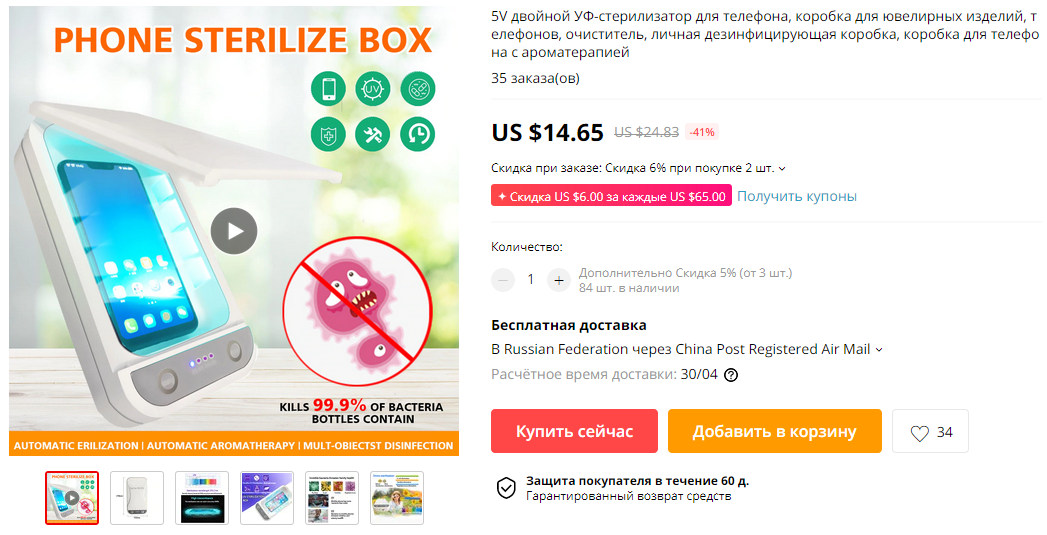Click the Добавить в корзину button
1047x535 pixels.
coord(775,431)
